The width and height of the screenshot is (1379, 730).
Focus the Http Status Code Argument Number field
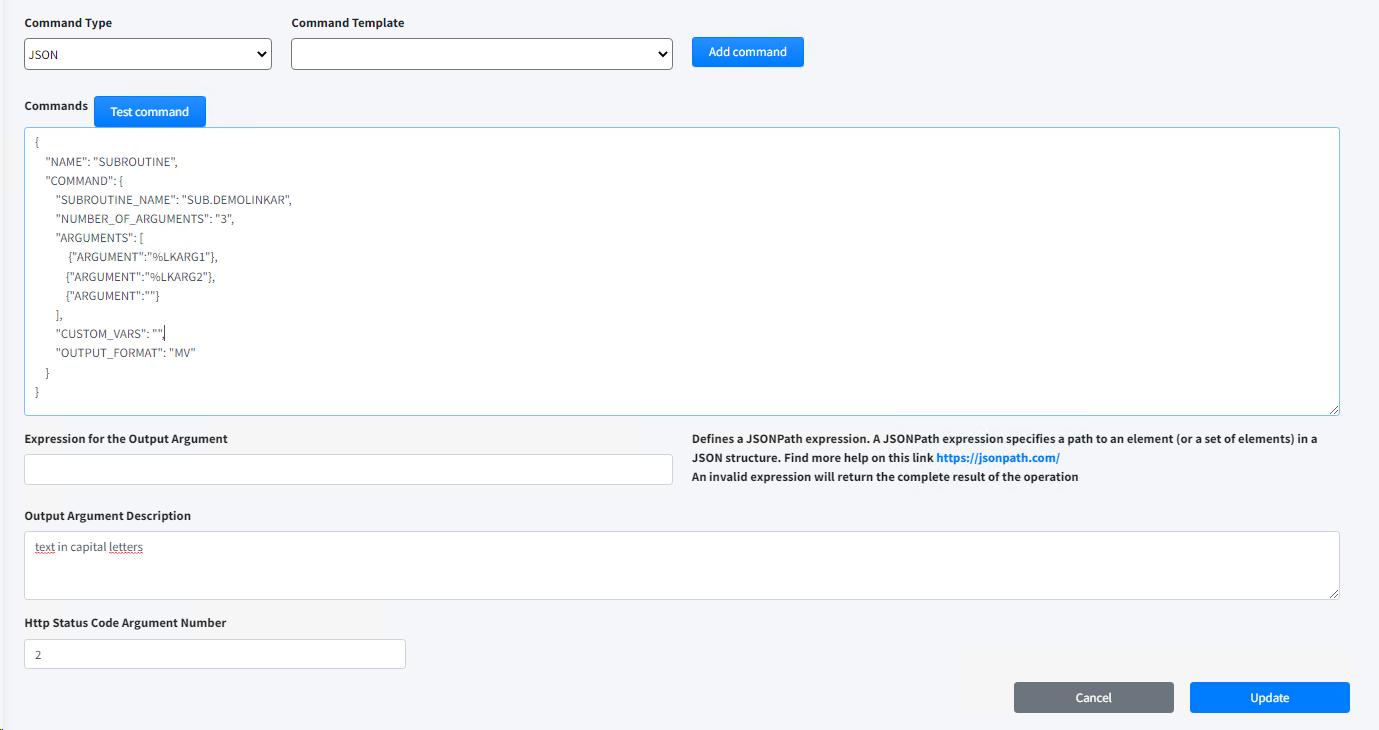pyautogui.click(x=215, y=654)
